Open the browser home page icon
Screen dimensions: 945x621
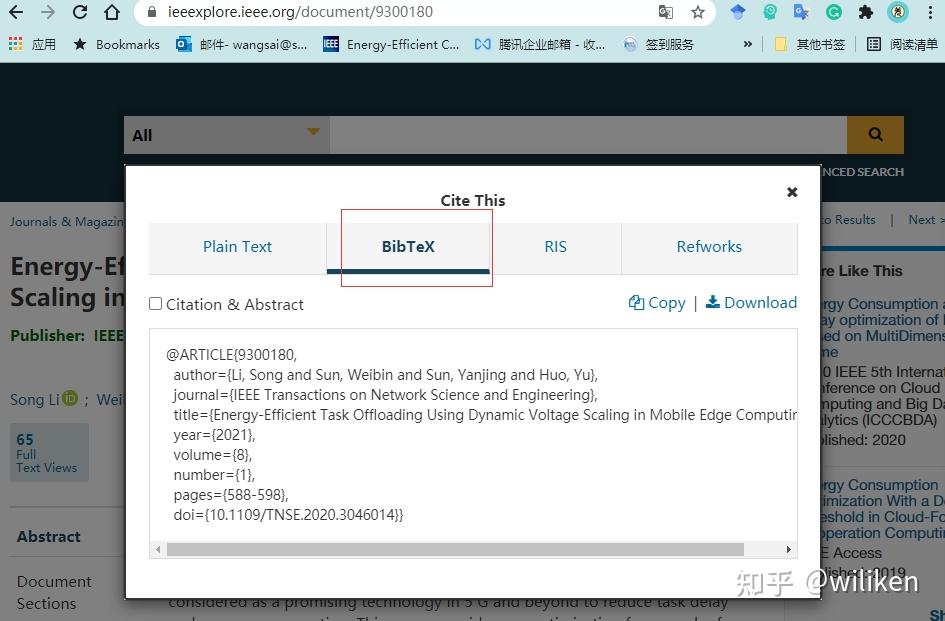click(111, 12)
